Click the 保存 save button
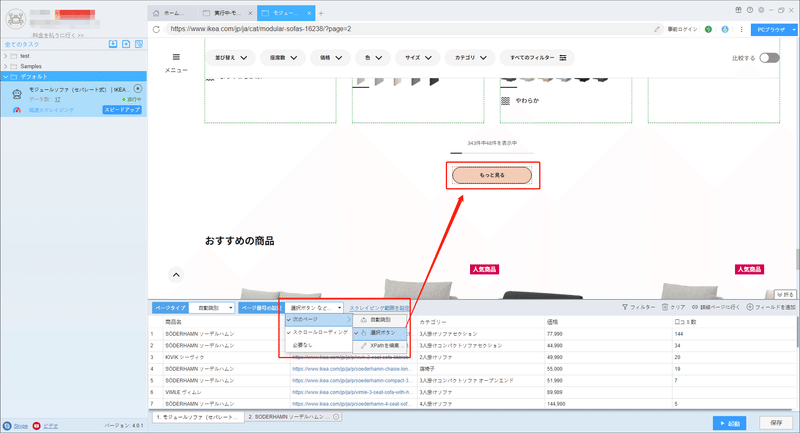Image resolution: width=800 pixels, height=433 pixels. 776,423
